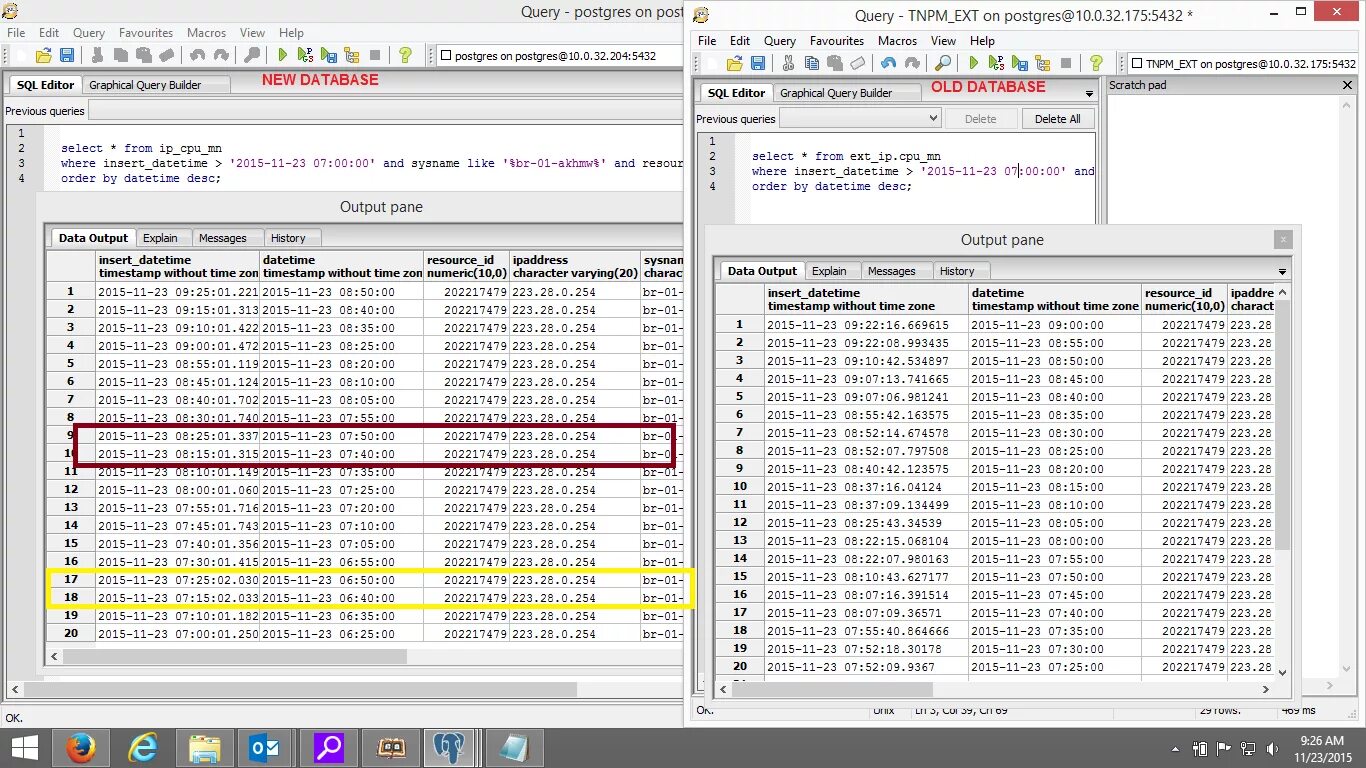Click the Cut scissors icon in TNPM_EXT window
1366x768 pixels.
tap(788, 63)
